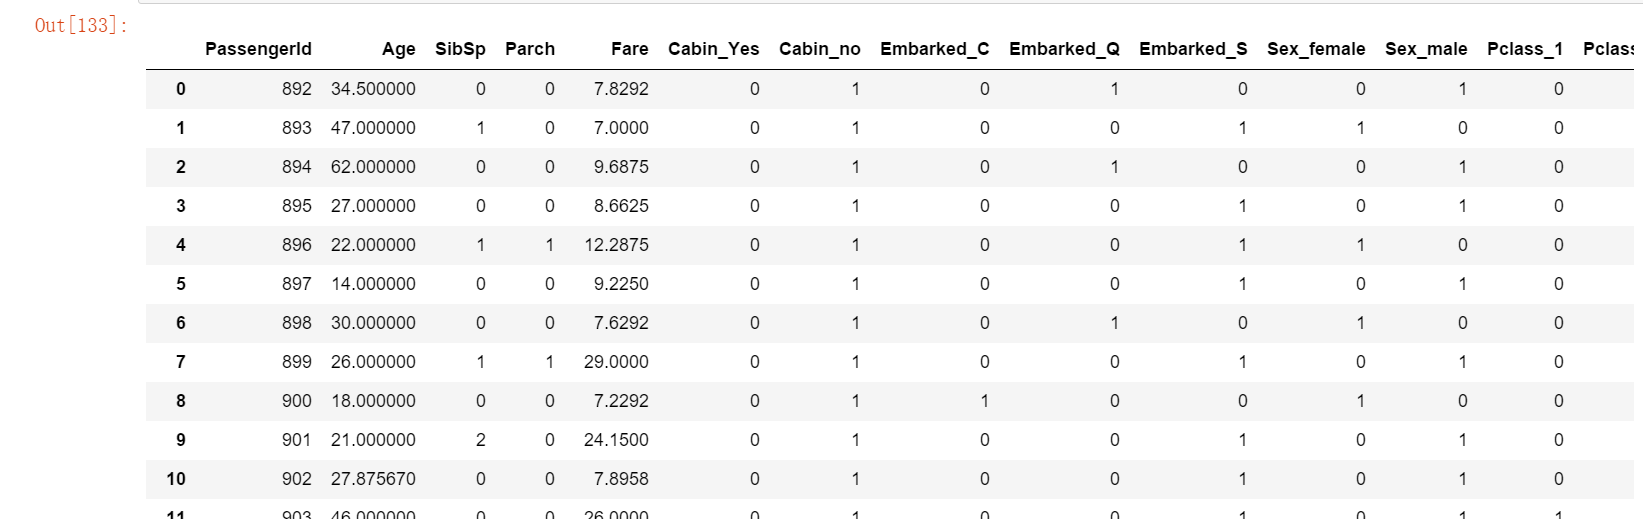Select the fare cell 24.1500
The image size is (1643, 519).
point(616,440)
